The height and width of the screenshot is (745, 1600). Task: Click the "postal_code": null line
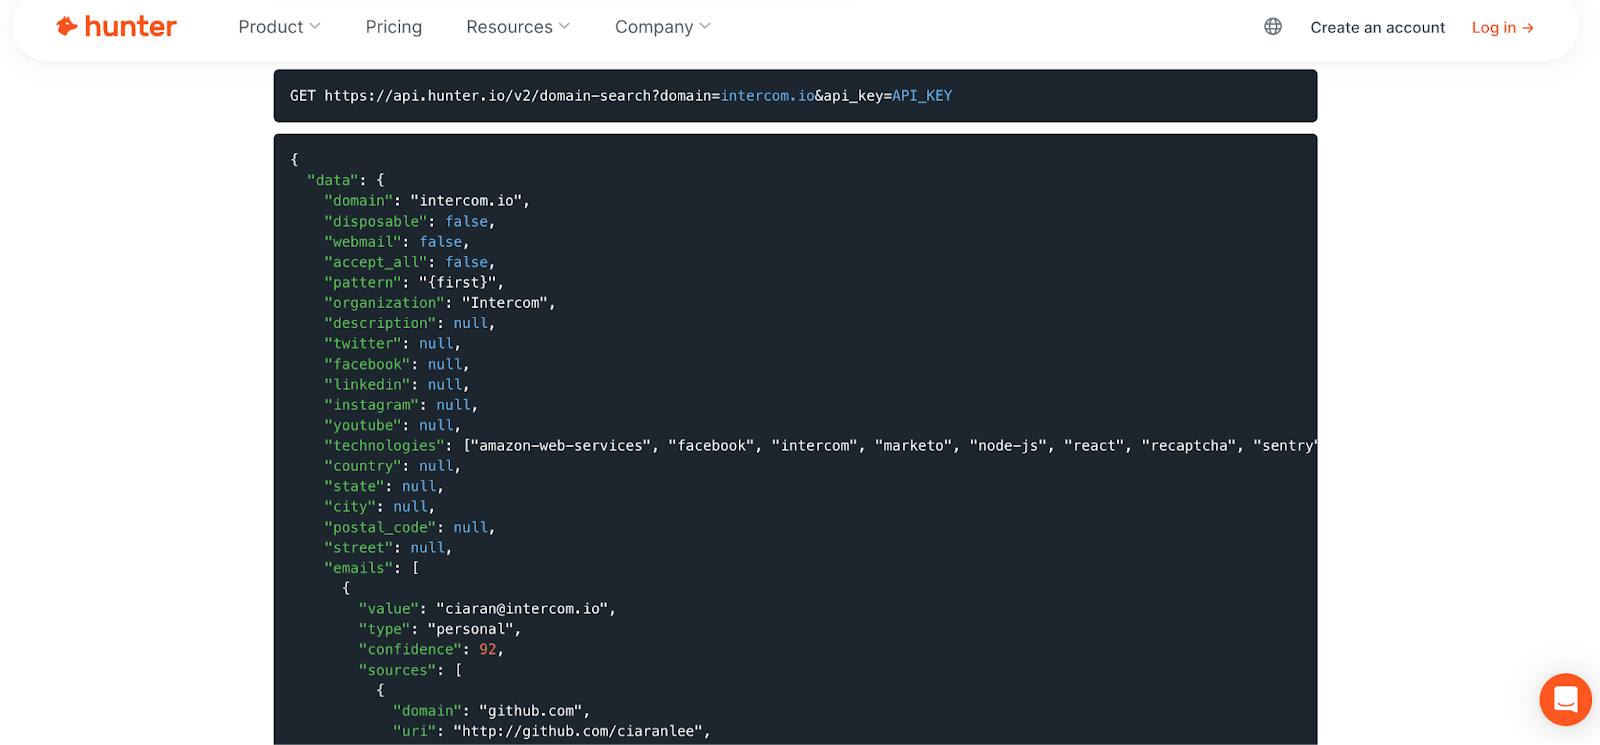(409, 528)
